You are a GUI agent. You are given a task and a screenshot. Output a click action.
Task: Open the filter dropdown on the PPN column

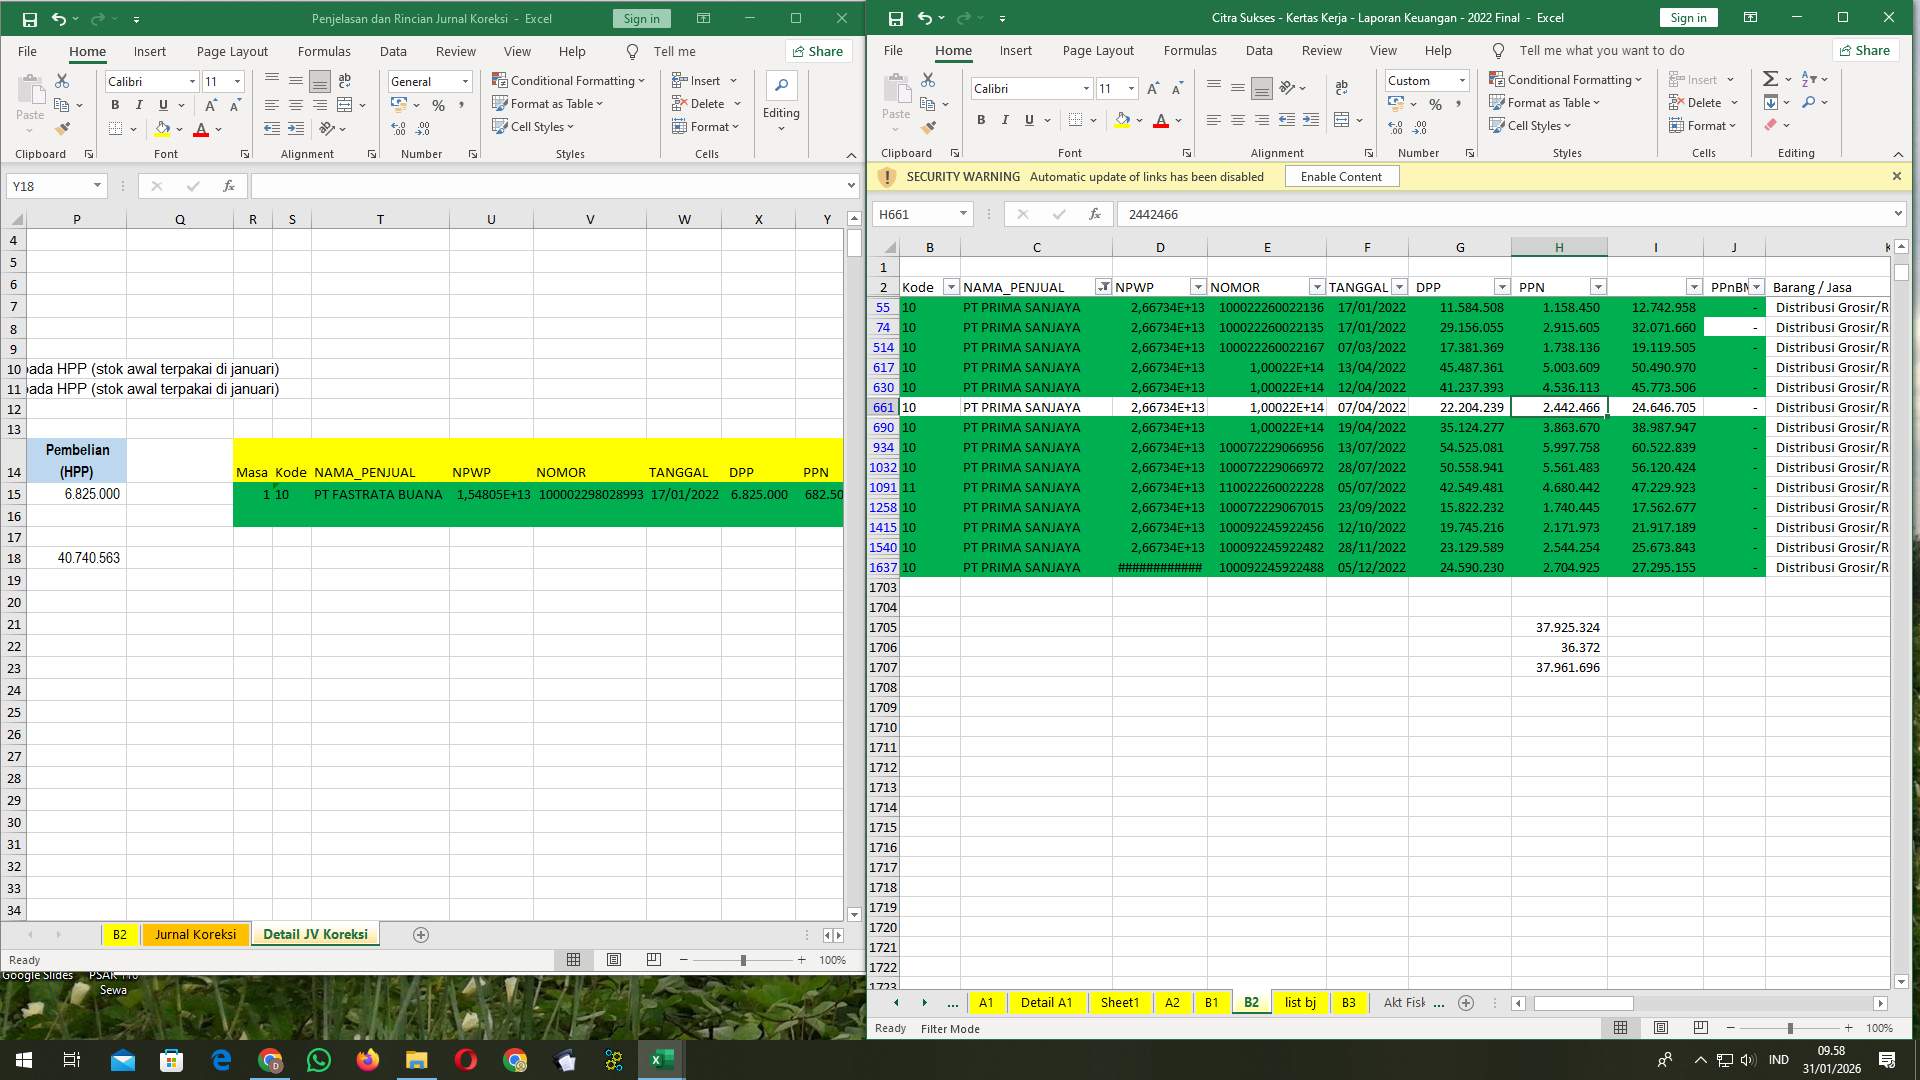click(1597, 287)
